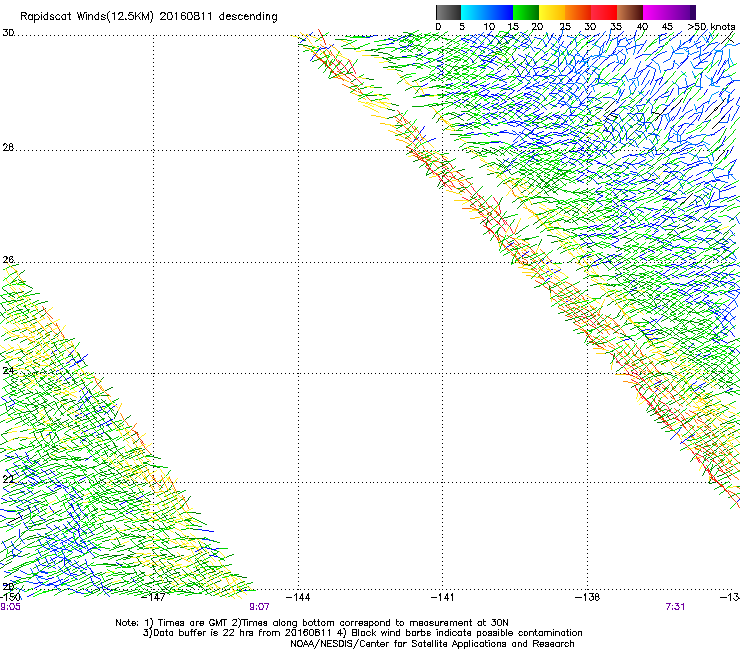The height and width of the screenshot is (650, 740).
Task: Click the dark purple 45-50 knots legend swatch
Action: point(682,12)
